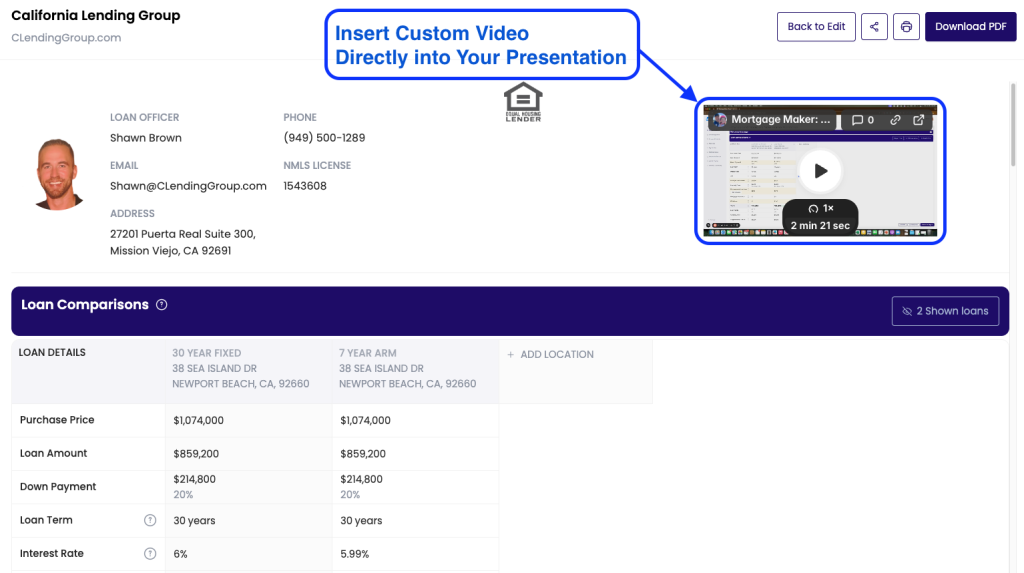Click loan officer Shawn Brown's photo

point(59,174)
